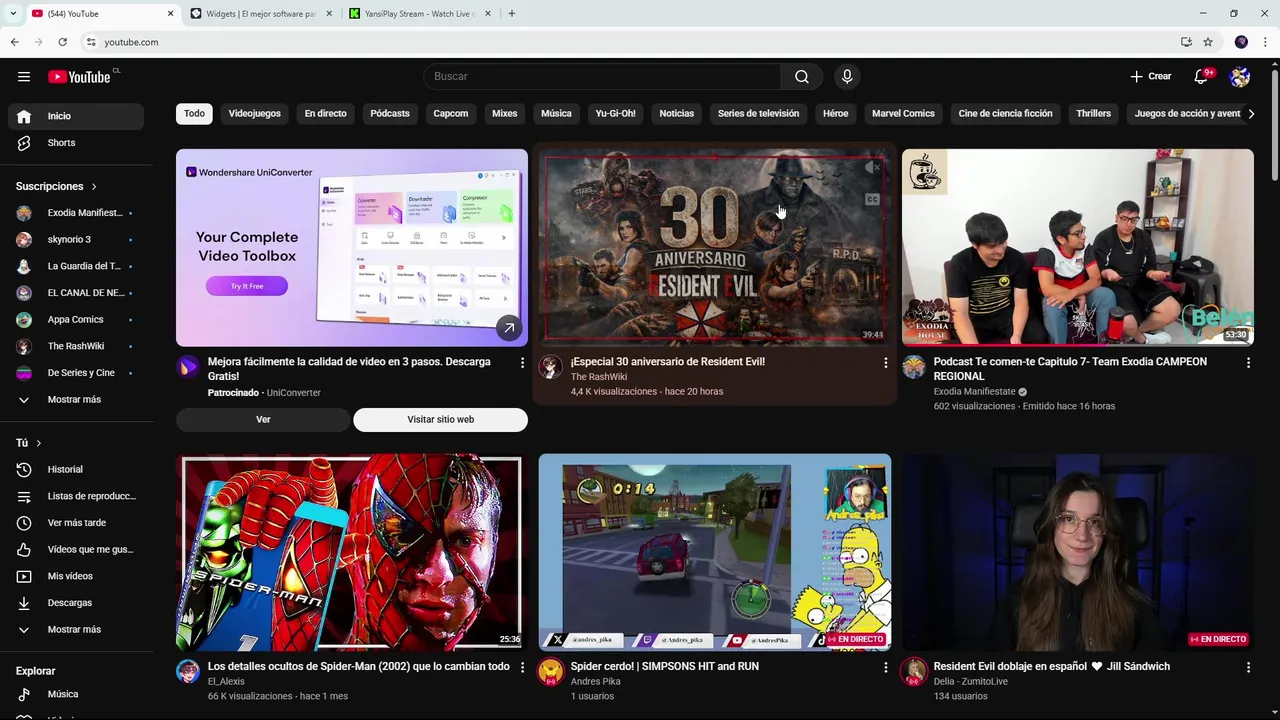1280x720 pixels.
Task: Open more options for UniConverter ad
Action: 522,363
